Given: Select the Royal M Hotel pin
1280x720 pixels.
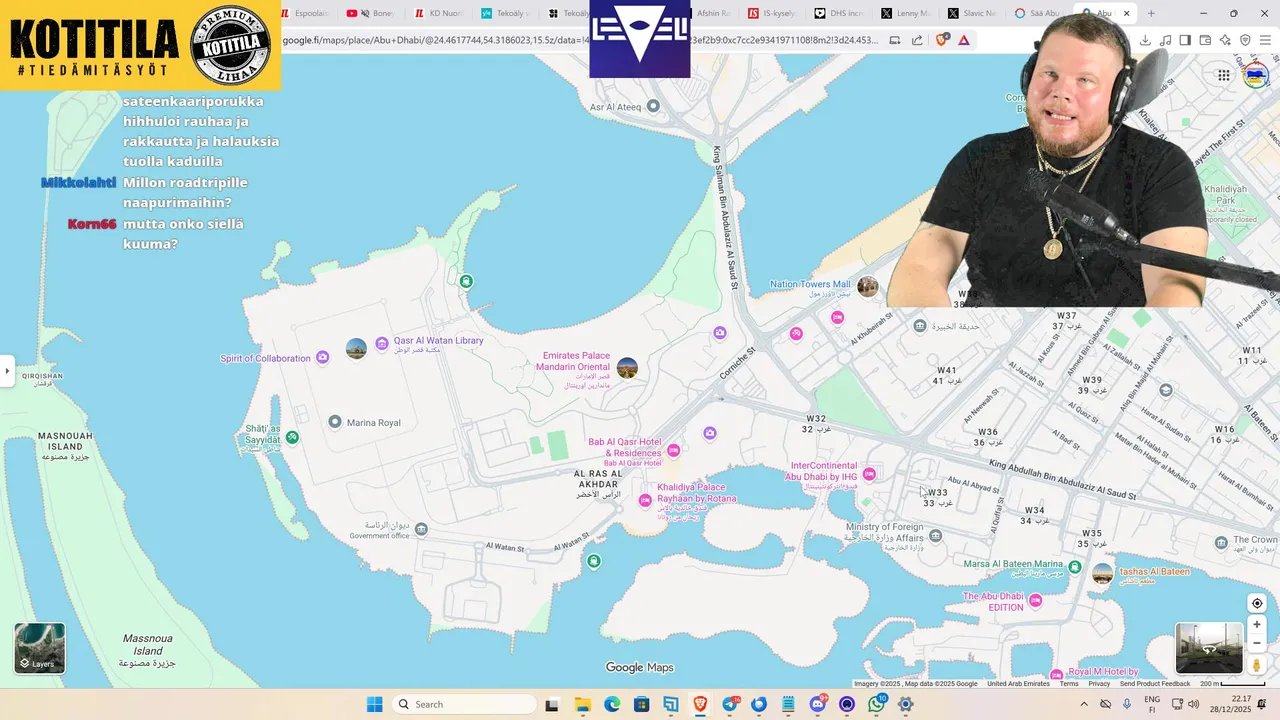Looking at the screenshot, I should point(1056,674).
